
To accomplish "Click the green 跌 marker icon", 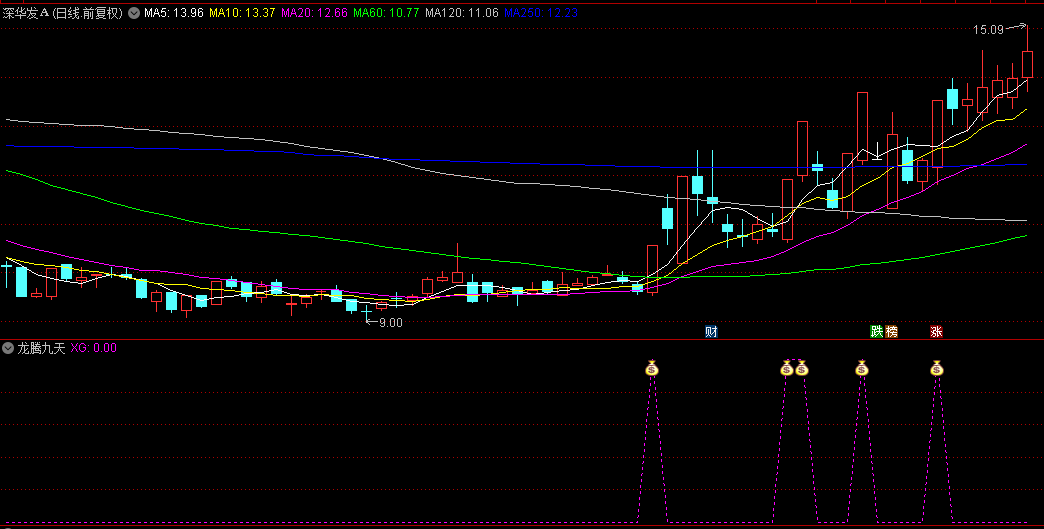I will coord(878,331).
